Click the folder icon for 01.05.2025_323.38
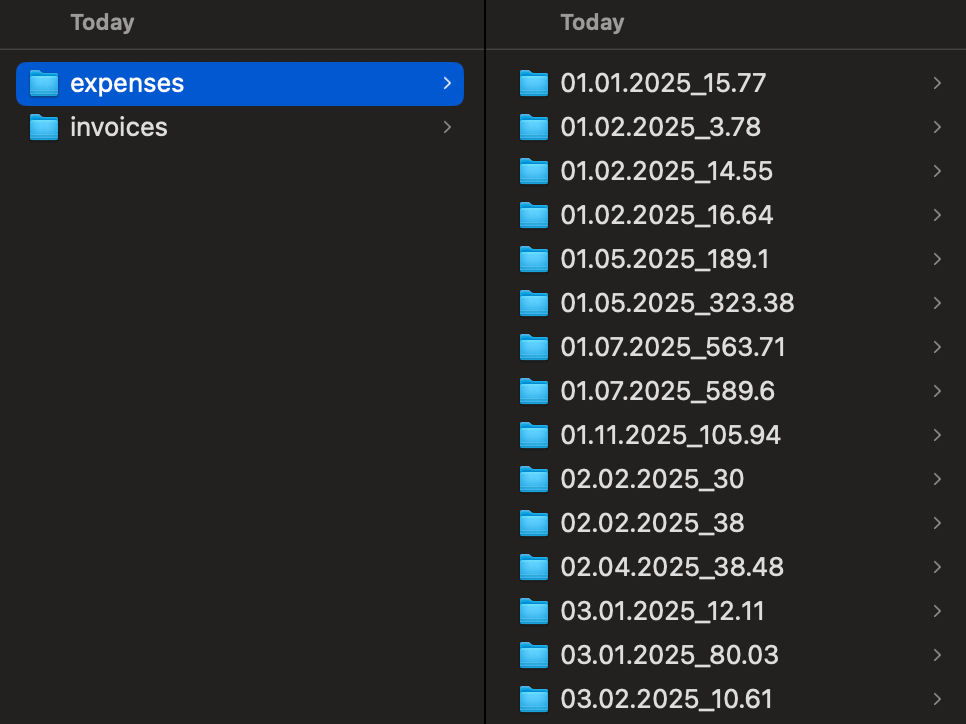966x724 pixels. coord(533,303)
